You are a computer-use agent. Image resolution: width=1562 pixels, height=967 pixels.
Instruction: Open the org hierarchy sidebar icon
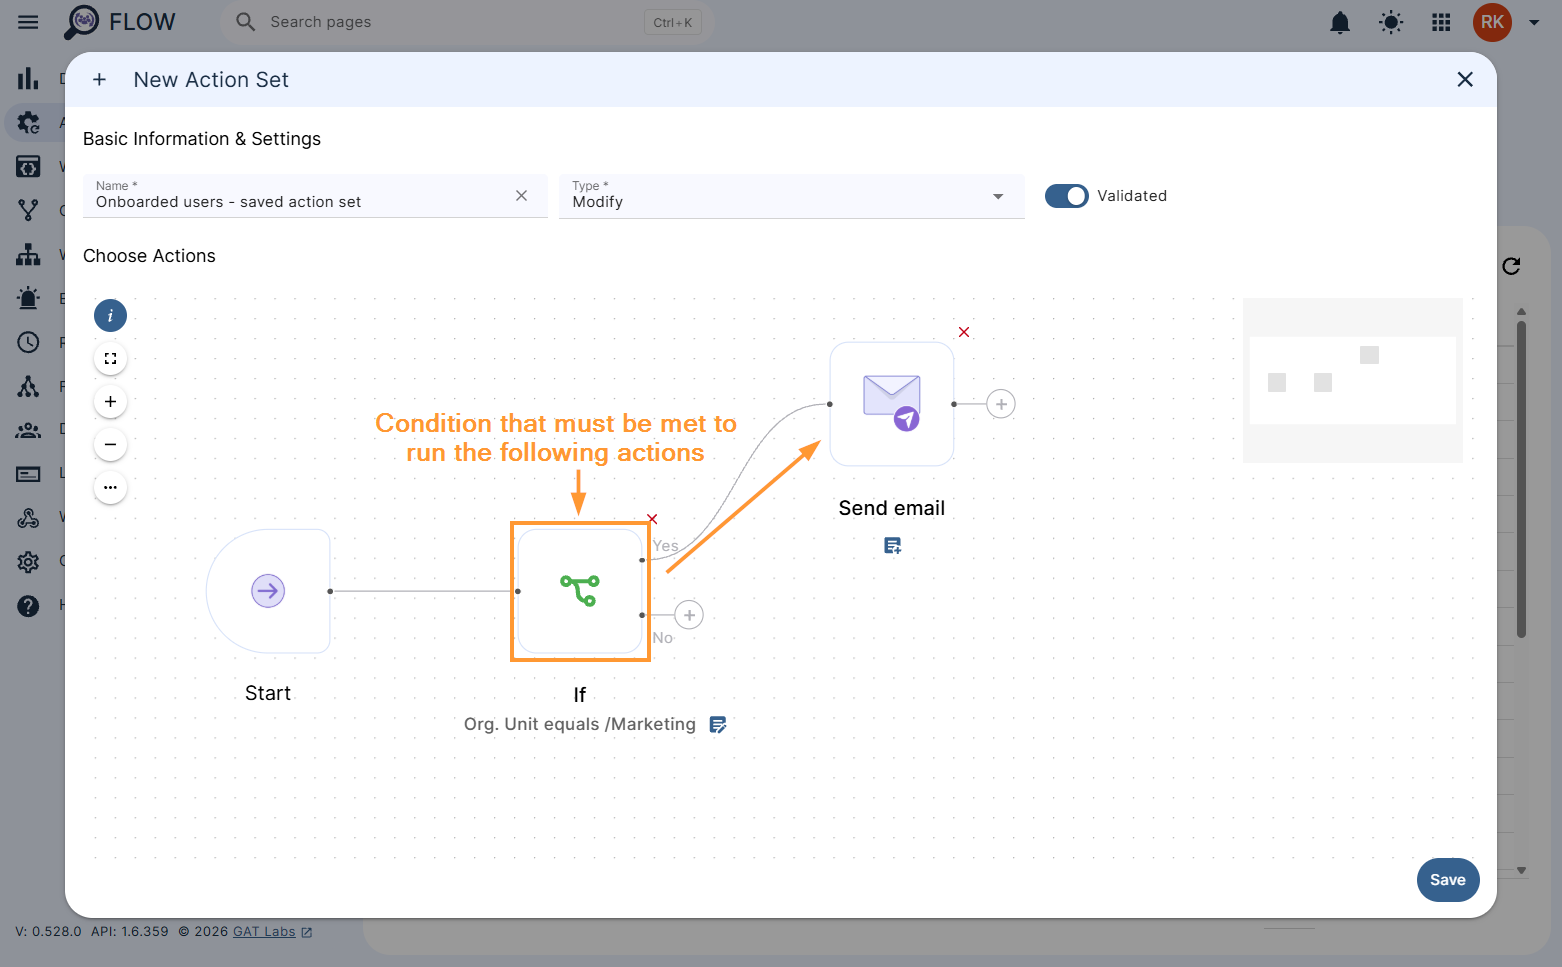[28, 255]
